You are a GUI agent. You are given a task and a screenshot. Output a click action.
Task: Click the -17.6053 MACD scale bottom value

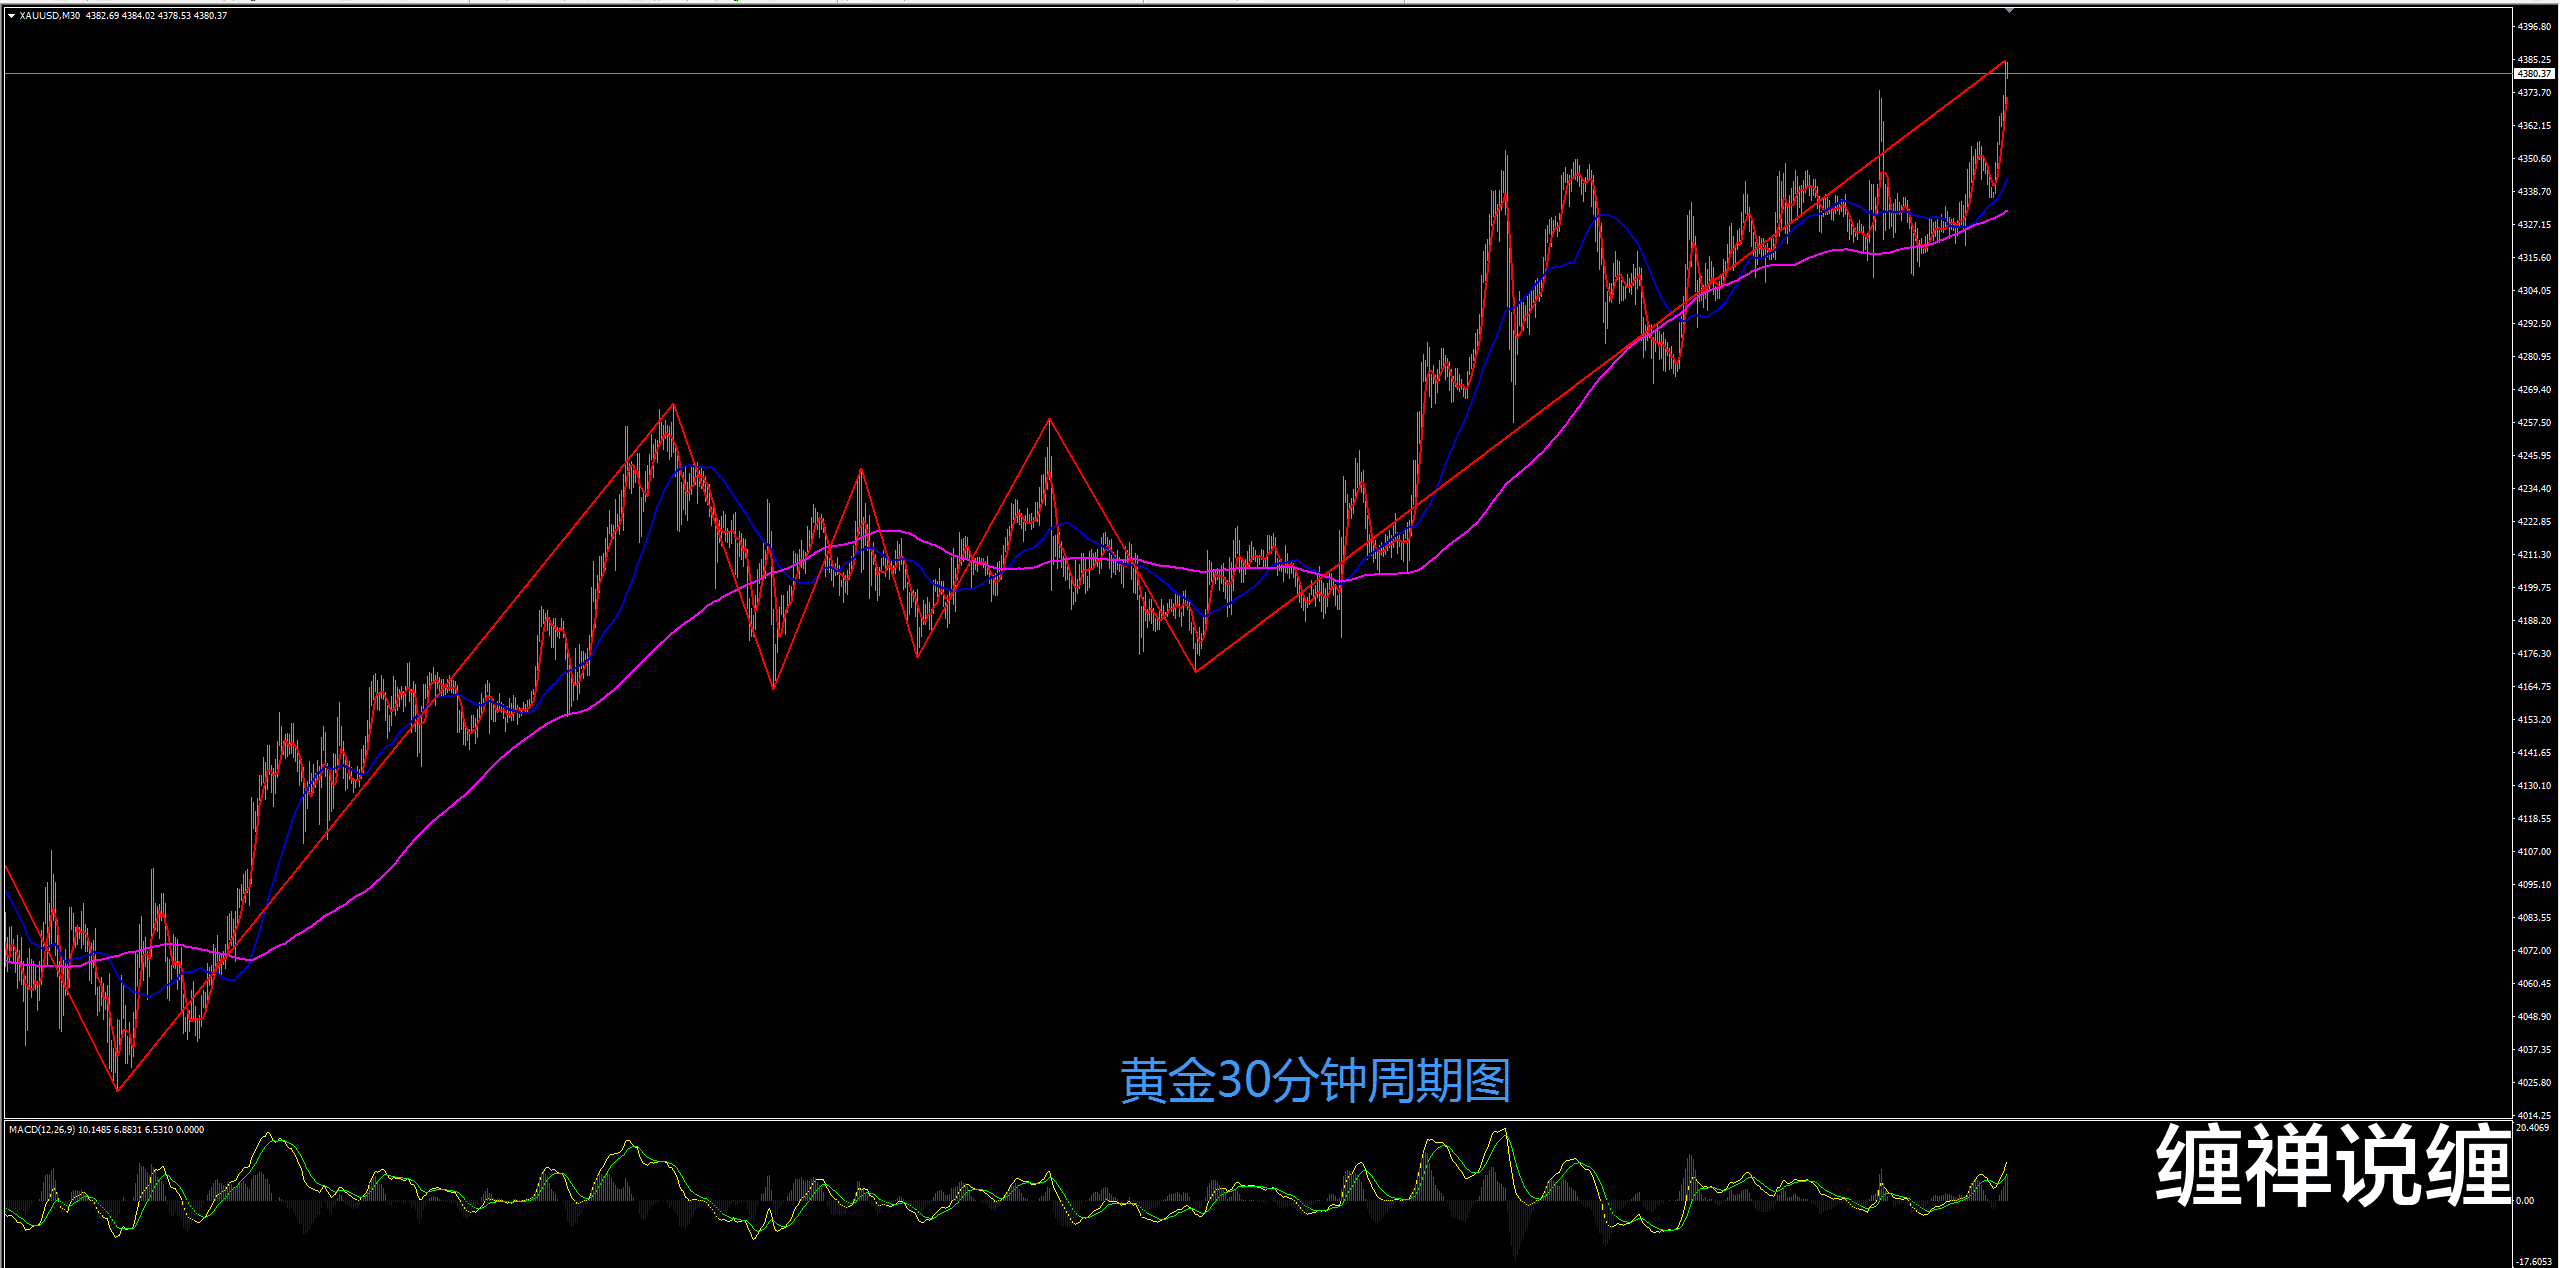coord(2533,1261)
